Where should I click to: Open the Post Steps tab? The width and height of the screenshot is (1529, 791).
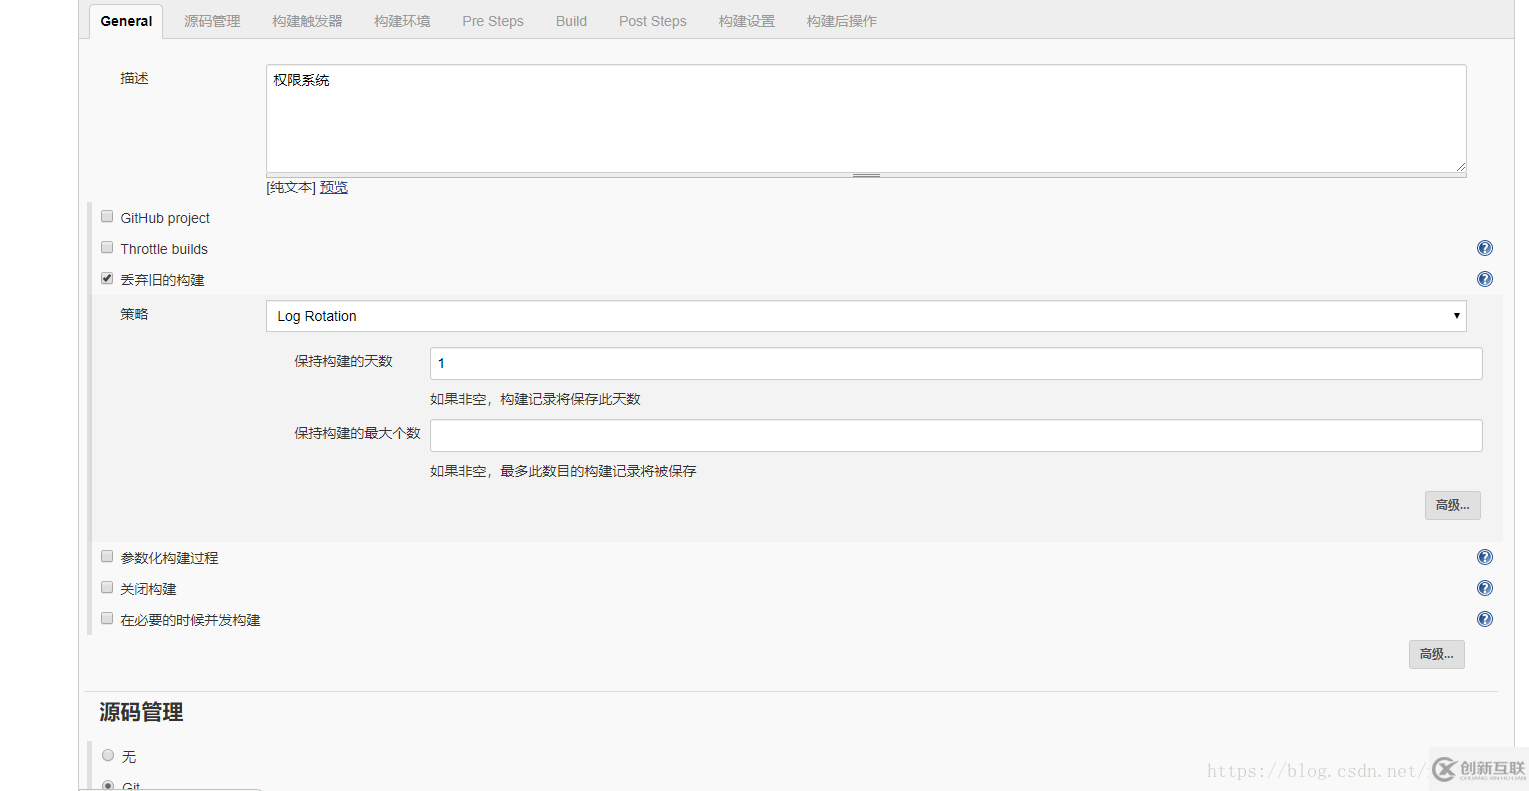pos(652,20)
